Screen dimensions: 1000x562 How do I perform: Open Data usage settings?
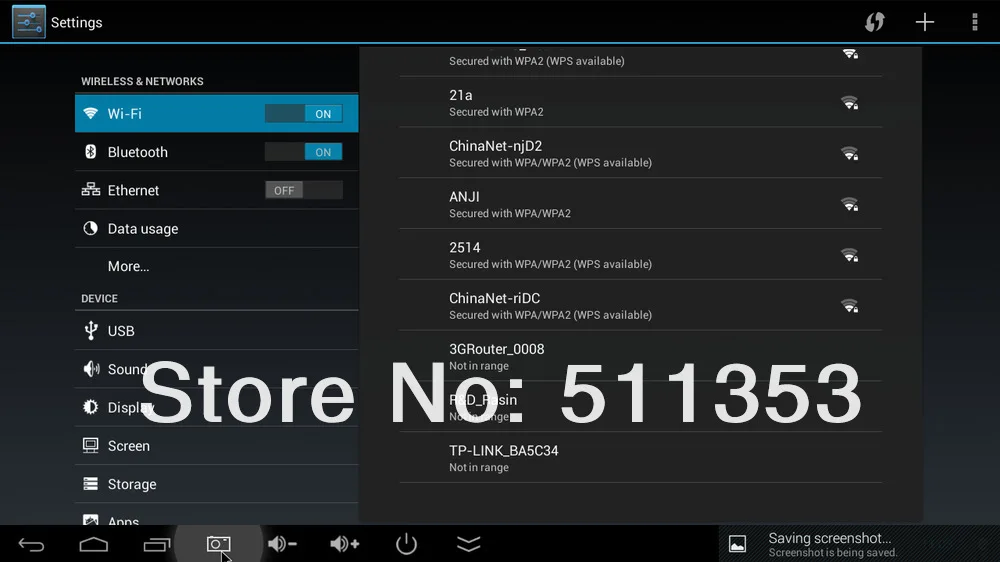point(216,228)
